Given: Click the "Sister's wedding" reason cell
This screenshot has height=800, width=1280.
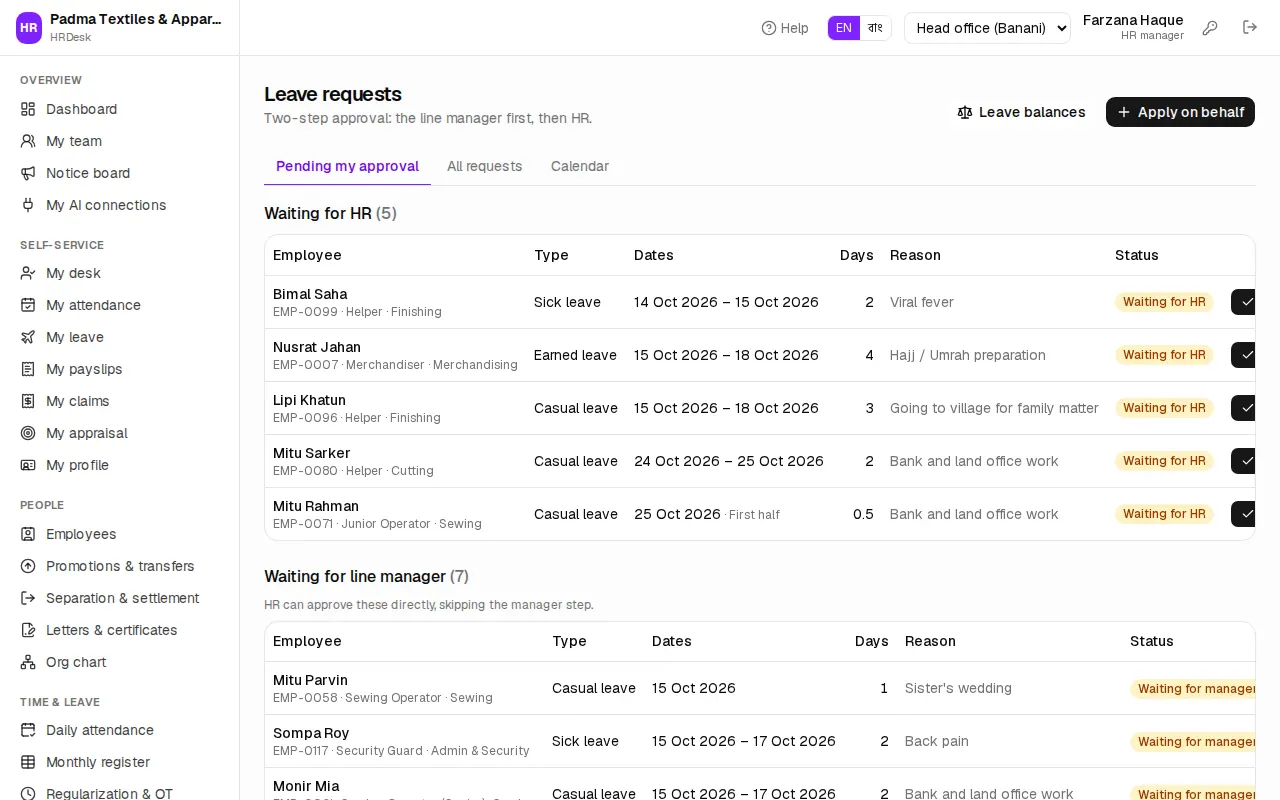Looking at the screenshot, I should coord(958,688).
